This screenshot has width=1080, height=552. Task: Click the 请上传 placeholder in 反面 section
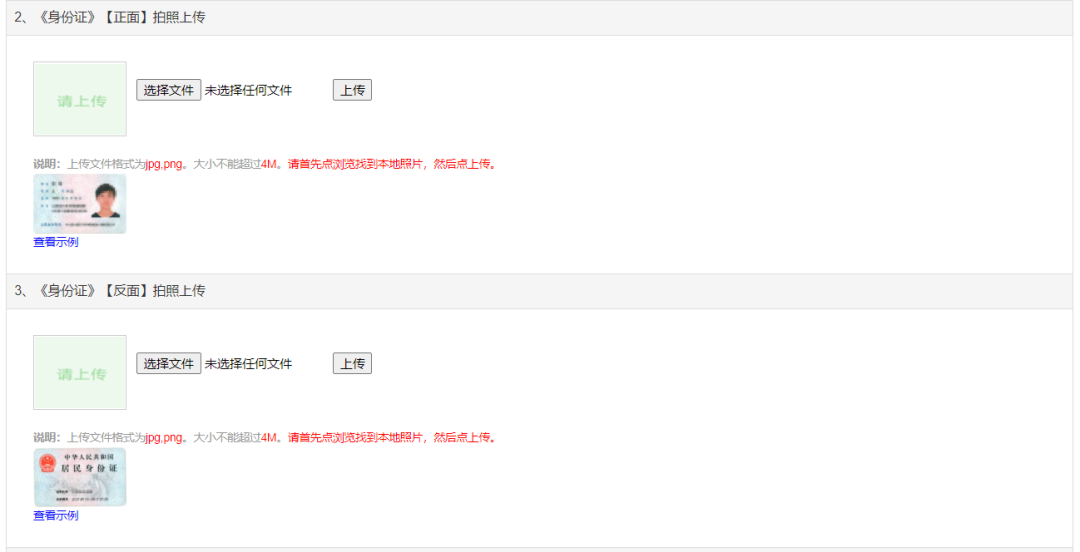point(80,372)
